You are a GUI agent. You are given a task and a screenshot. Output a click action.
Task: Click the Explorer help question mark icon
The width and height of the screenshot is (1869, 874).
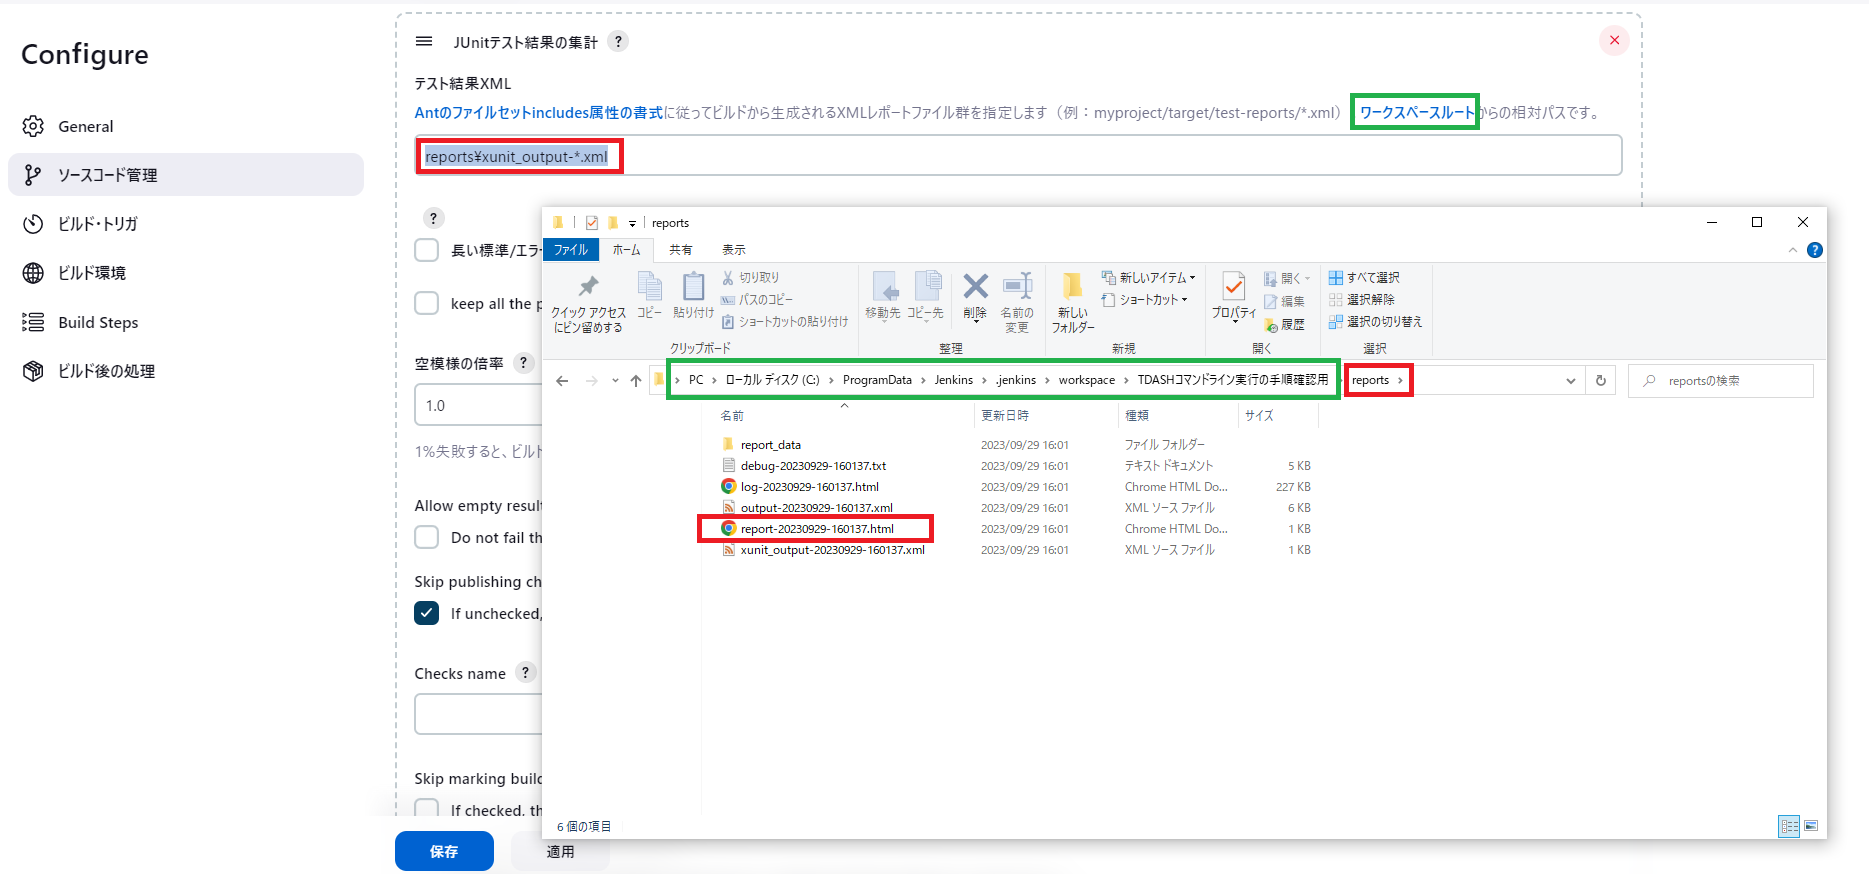[x=1815, y=250]
